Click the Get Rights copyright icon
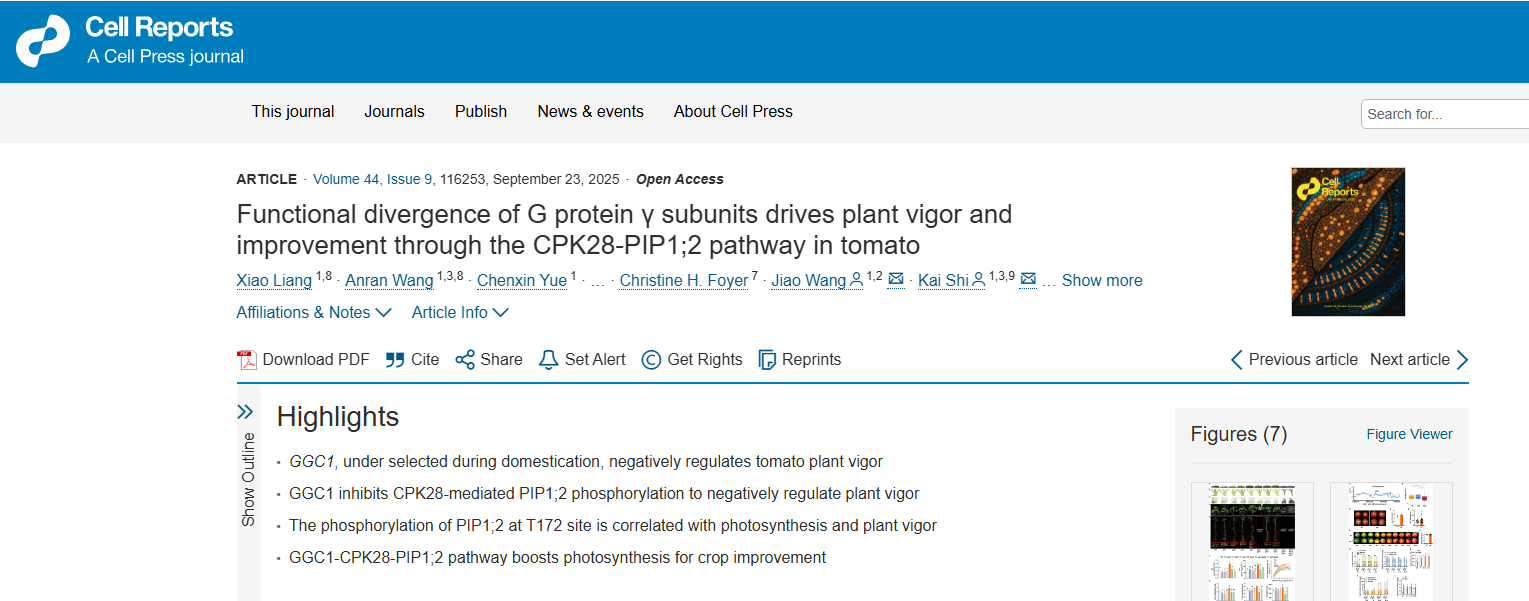The height and width of the screenshot is (601, 1529). point(651,360)
